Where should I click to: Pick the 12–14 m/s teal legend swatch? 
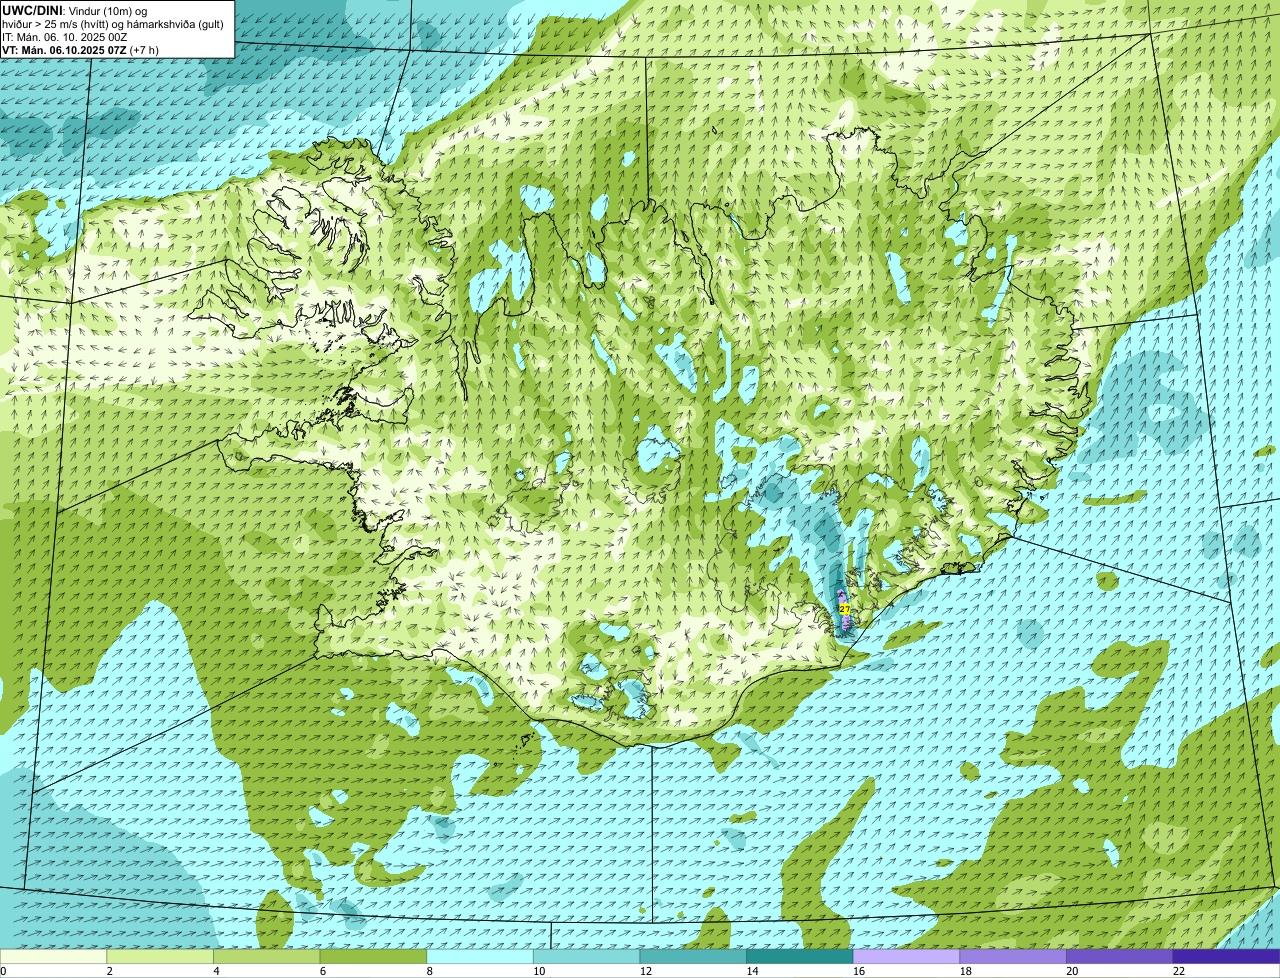point(693,956)
